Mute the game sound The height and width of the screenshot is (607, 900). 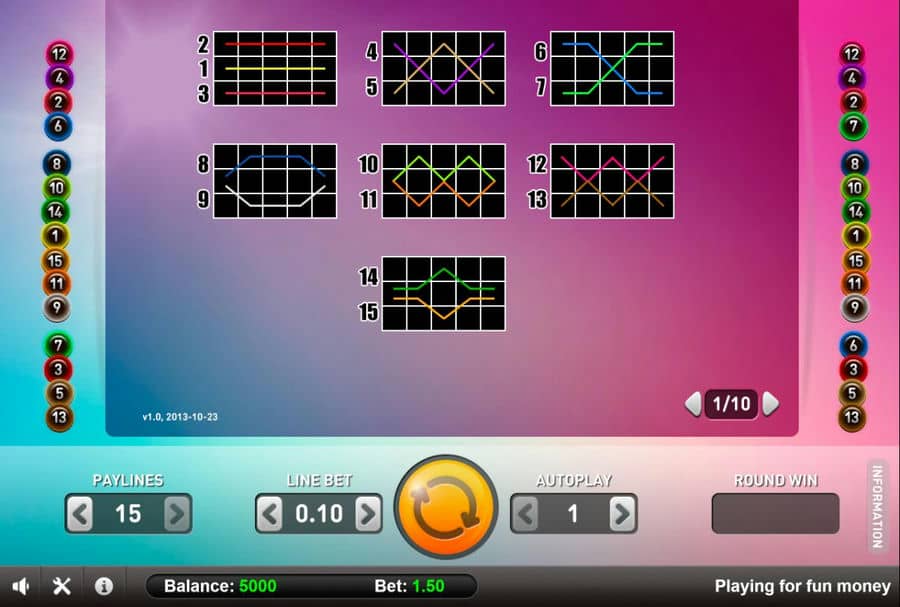click(x=21, y=586)
